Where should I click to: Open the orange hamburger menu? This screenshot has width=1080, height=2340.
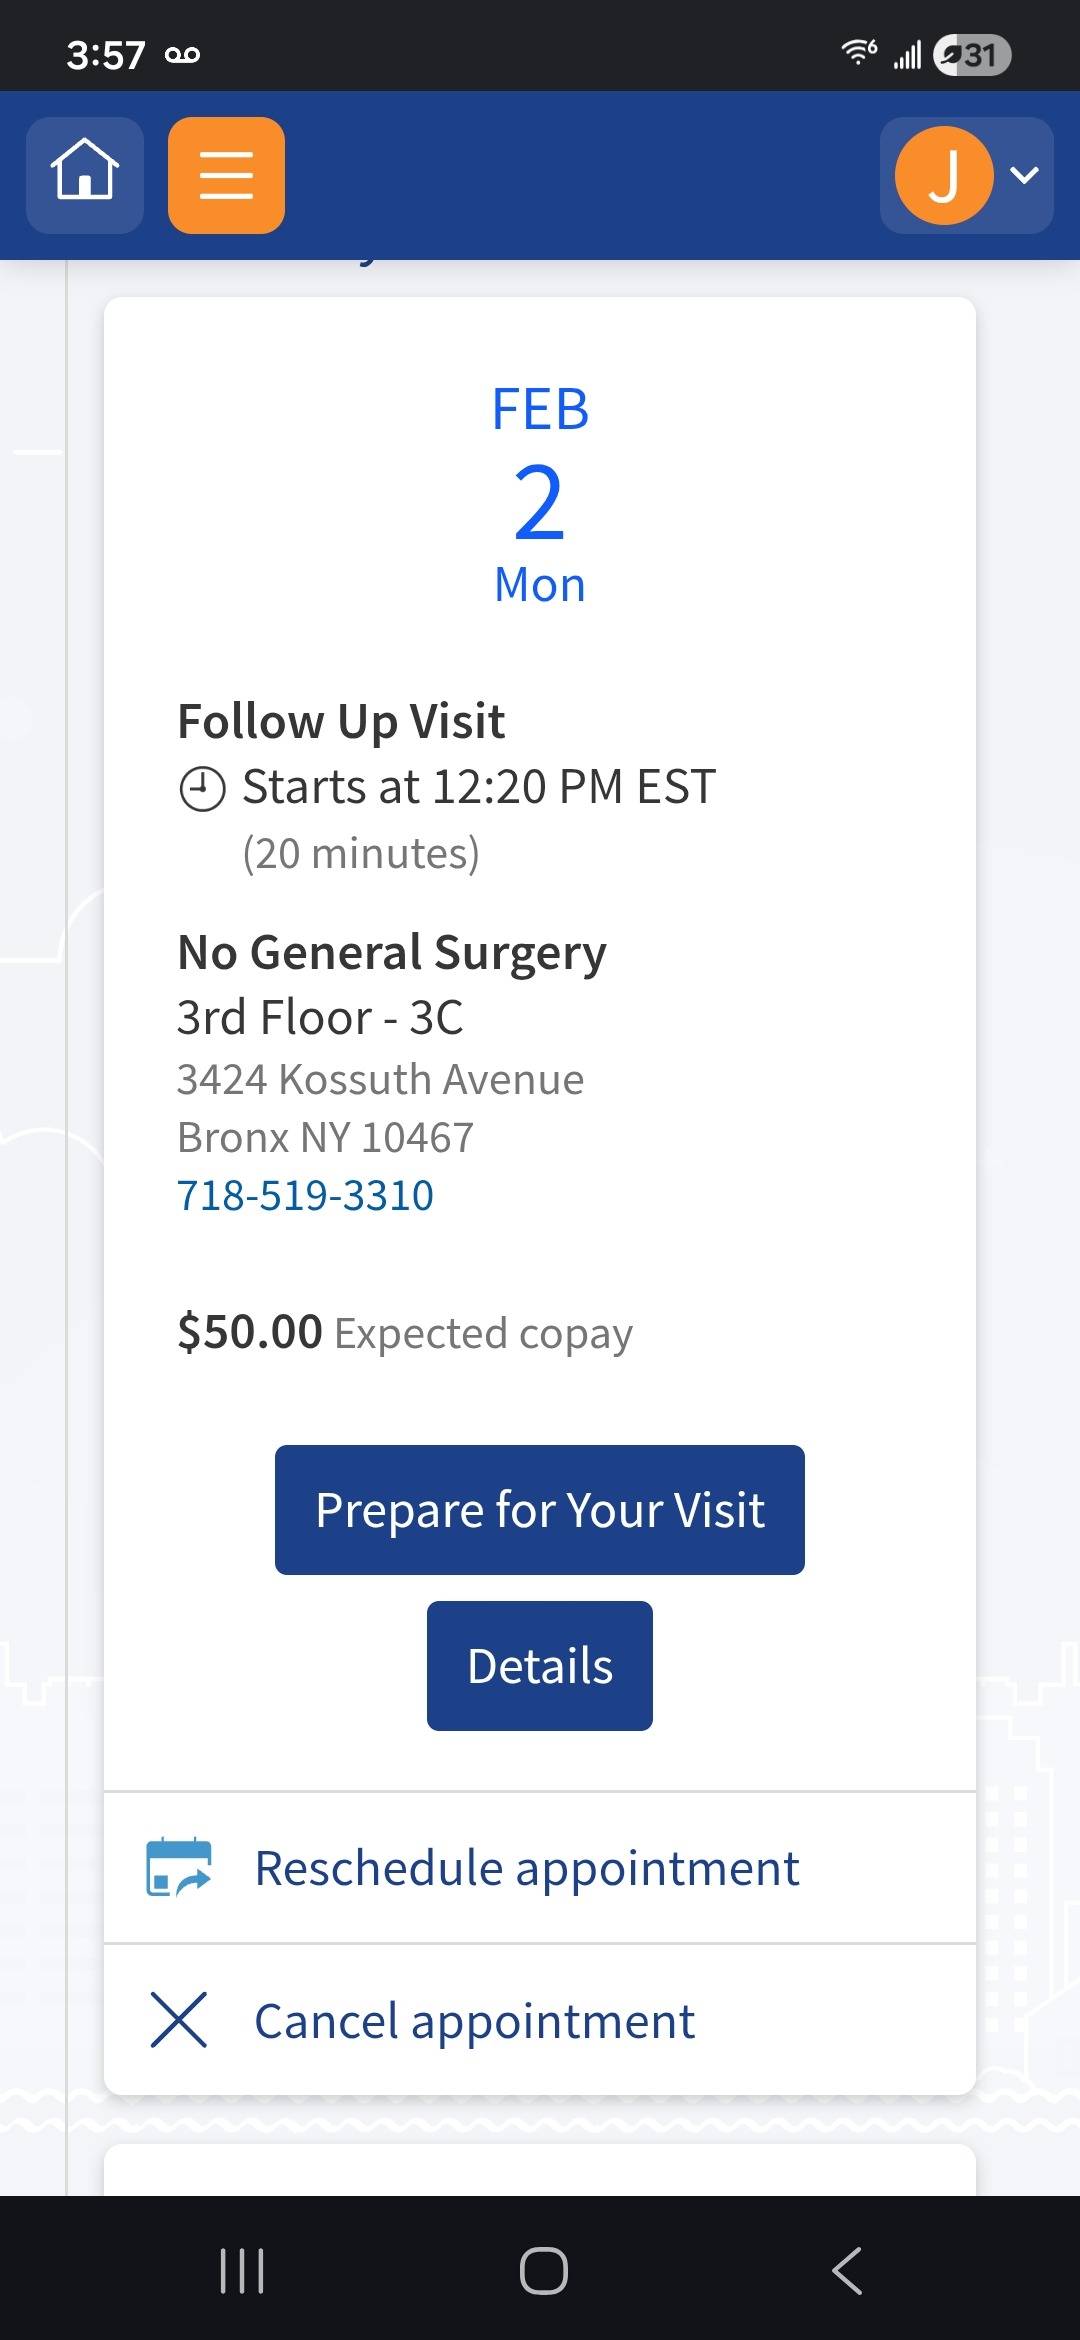(x=226, y=175)
